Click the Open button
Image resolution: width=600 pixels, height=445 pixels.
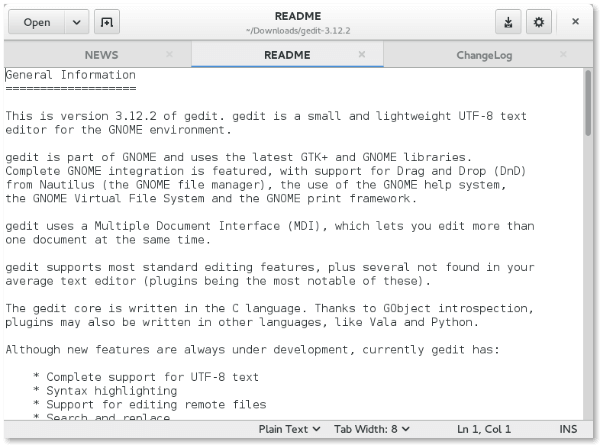pyautogui.click(x=36, y=22)
